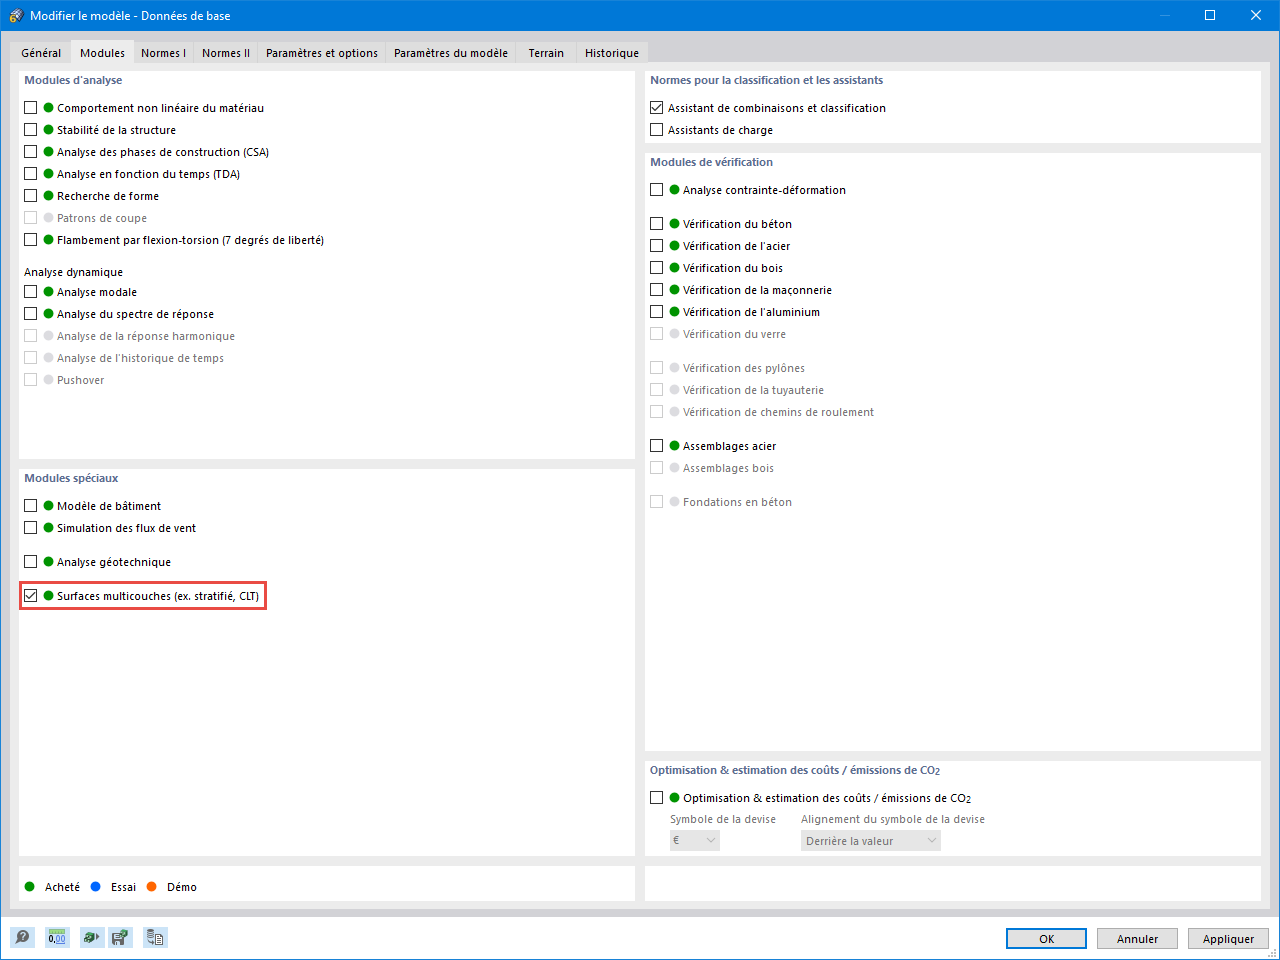Screen dimensions: 1280x960
Task: Uncheck Surfaces multicouches (ex. stratifié, CLT)
Action: tap(31, 596)
